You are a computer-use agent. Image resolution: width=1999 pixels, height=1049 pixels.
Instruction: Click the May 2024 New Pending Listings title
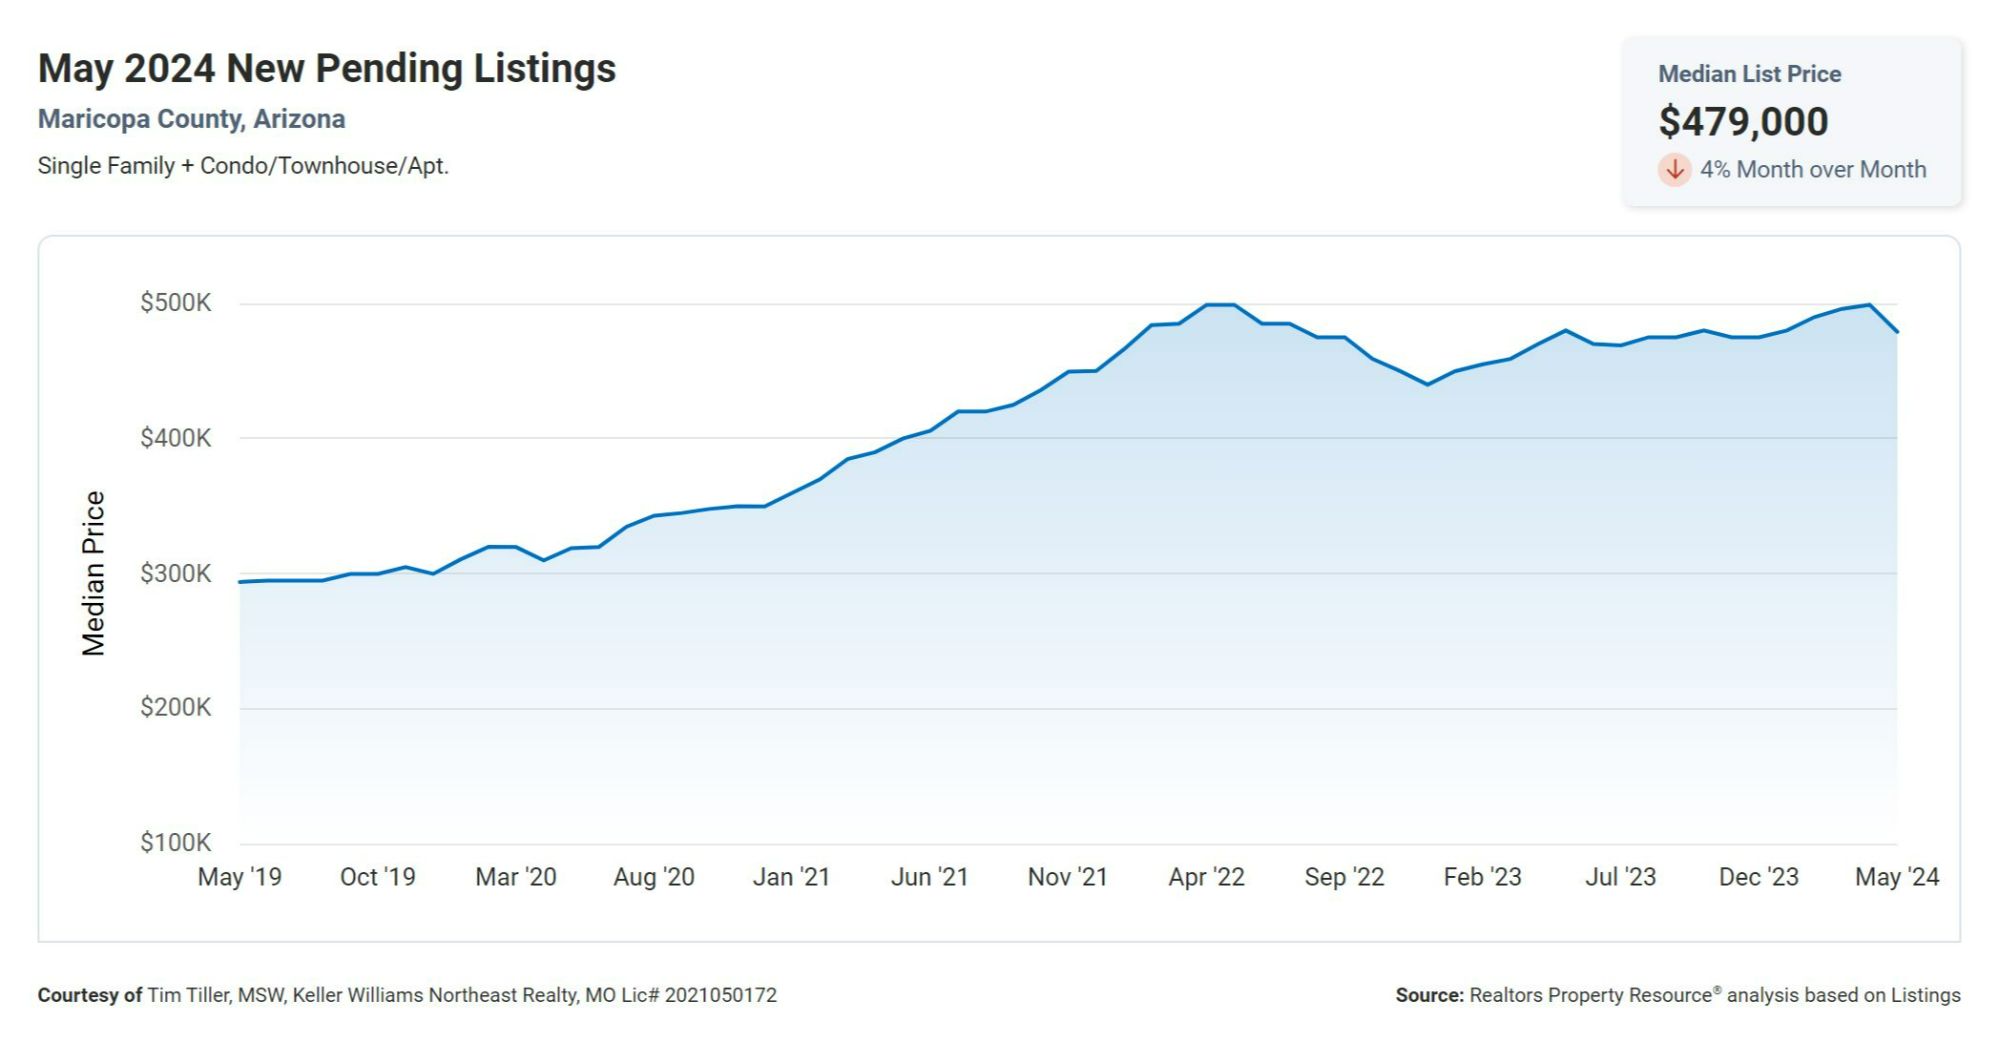click(x=327, y=69)
